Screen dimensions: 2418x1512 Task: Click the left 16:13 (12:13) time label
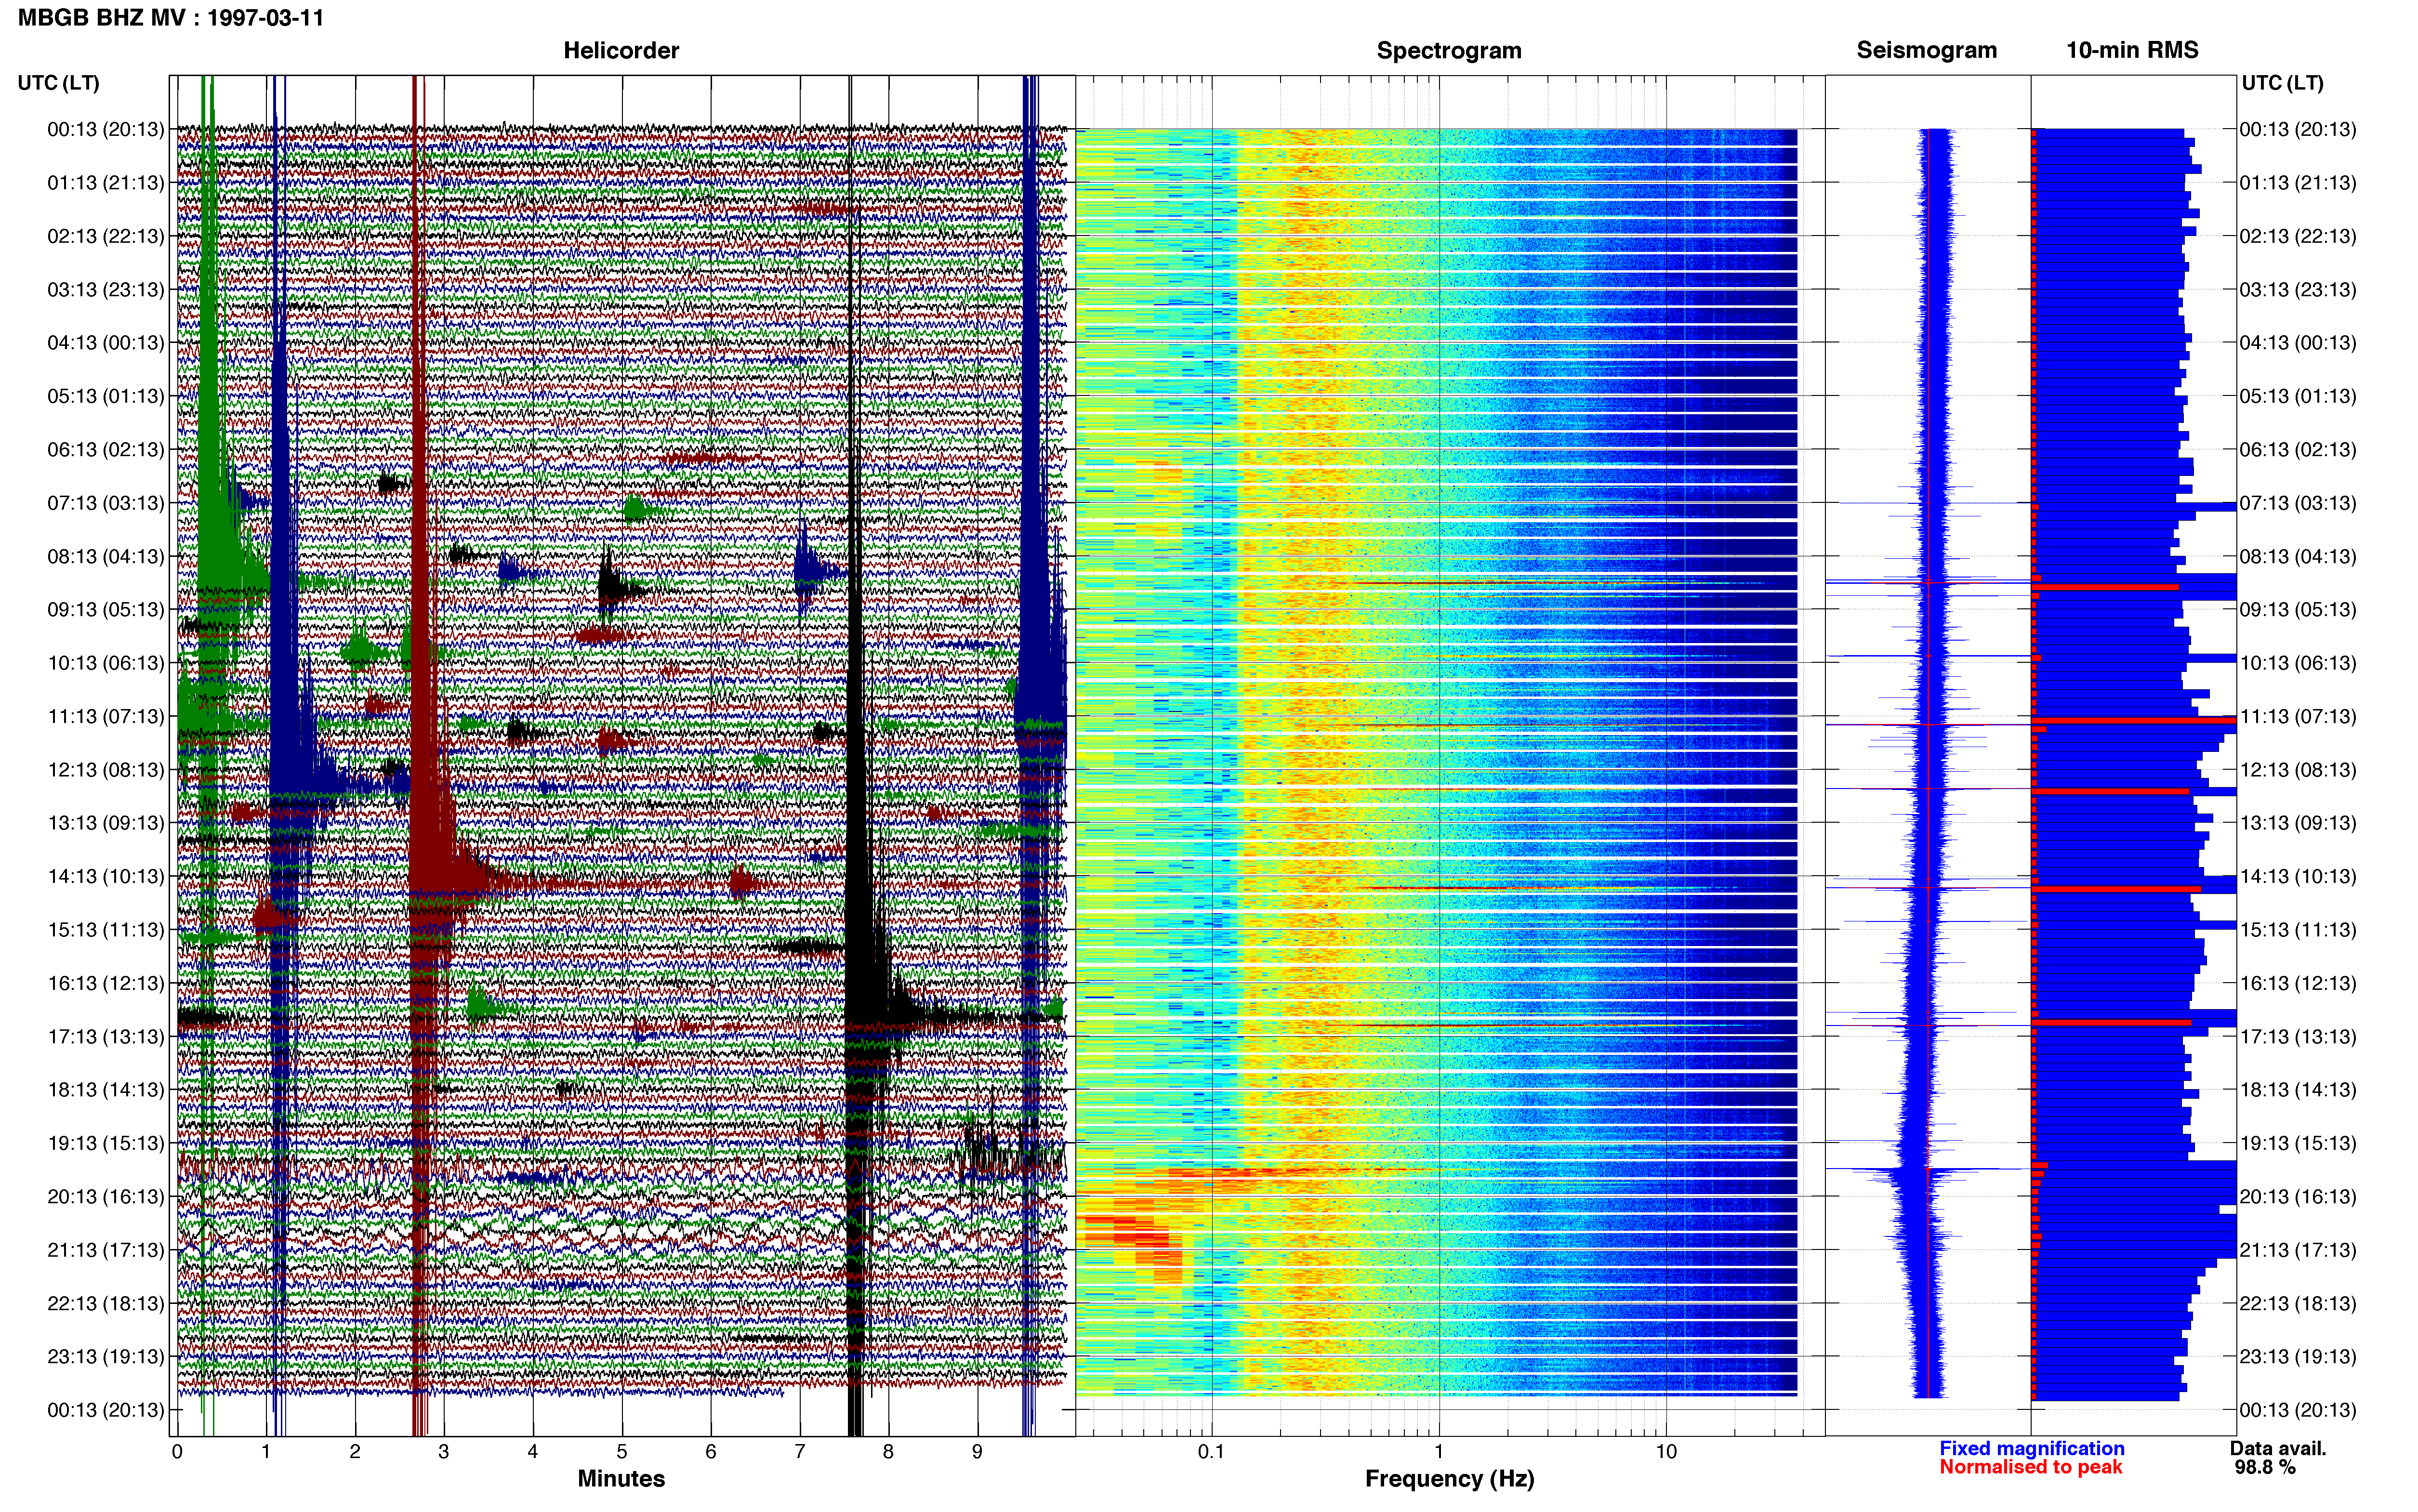(x=106, y=983)
